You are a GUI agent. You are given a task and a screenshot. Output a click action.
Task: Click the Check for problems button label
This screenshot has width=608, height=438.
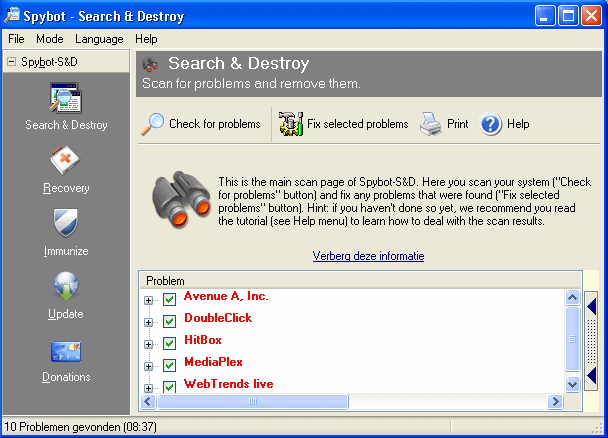(x=215, y=124)
